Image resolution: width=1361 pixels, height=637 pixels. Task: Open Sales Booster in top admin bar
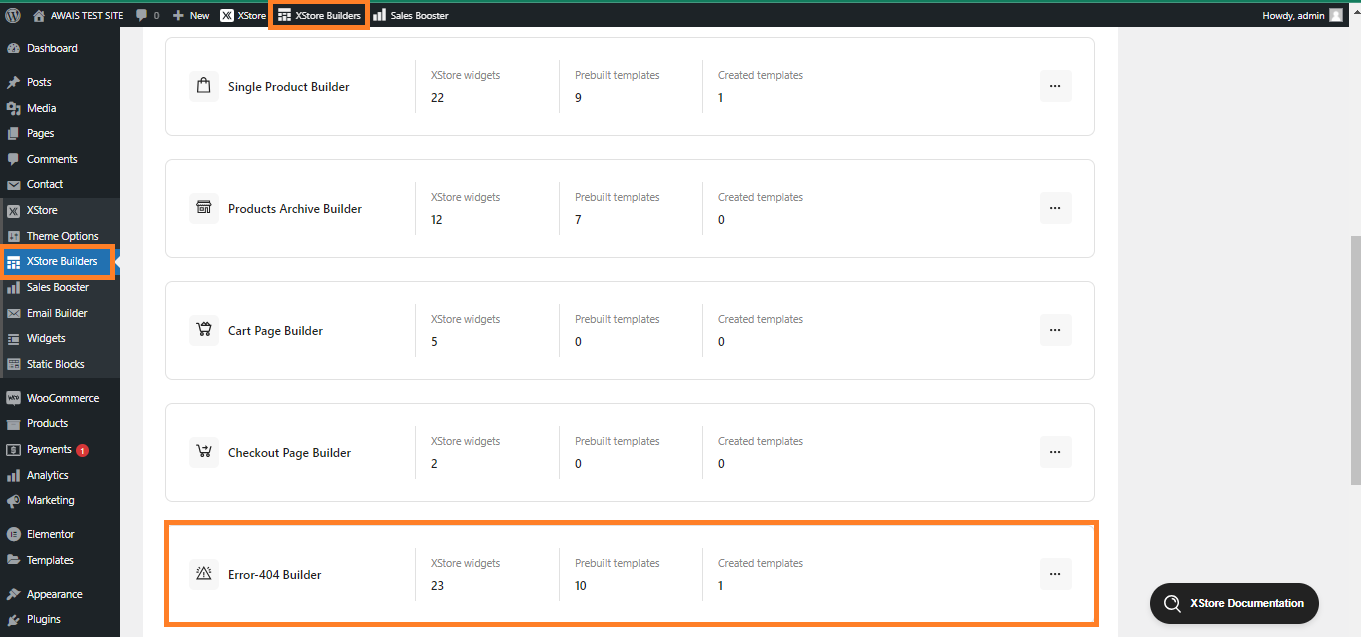pyautogui.click(x=411, y=15)
